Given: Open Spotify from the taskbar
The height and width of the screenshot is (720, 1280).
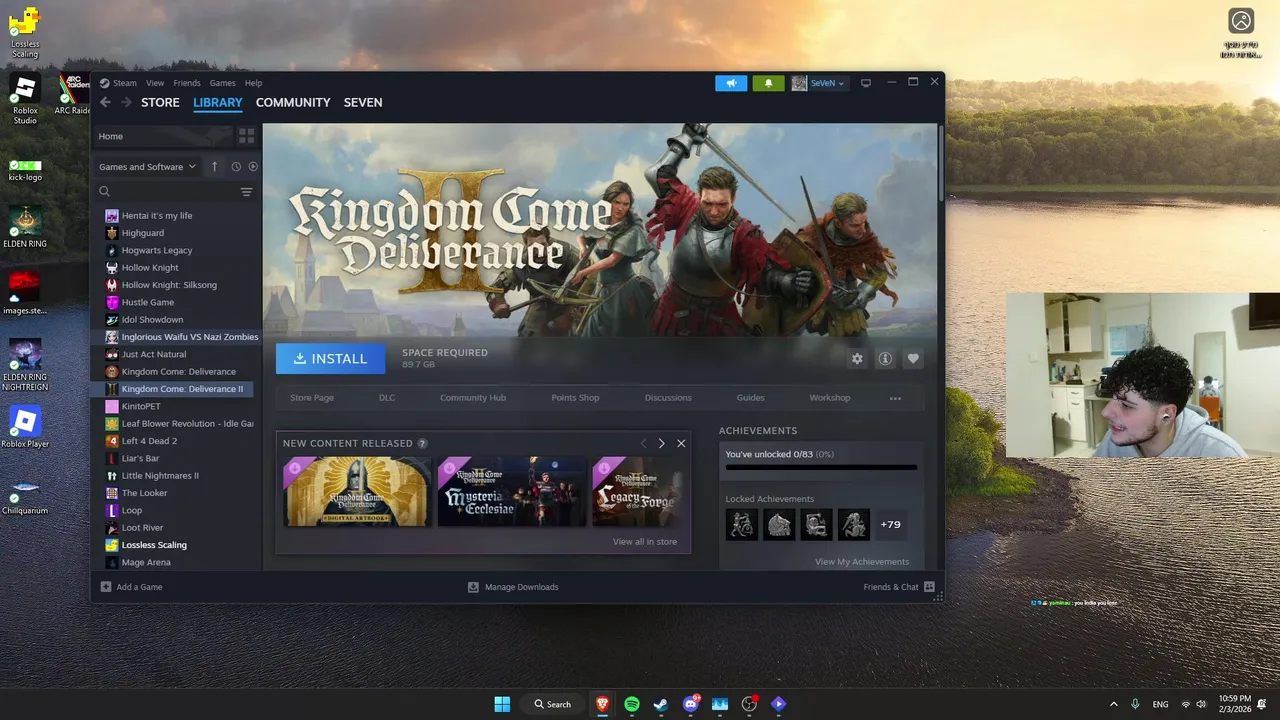Looking at the screenshot, I should pyautogui.click(x=632, y=704).
